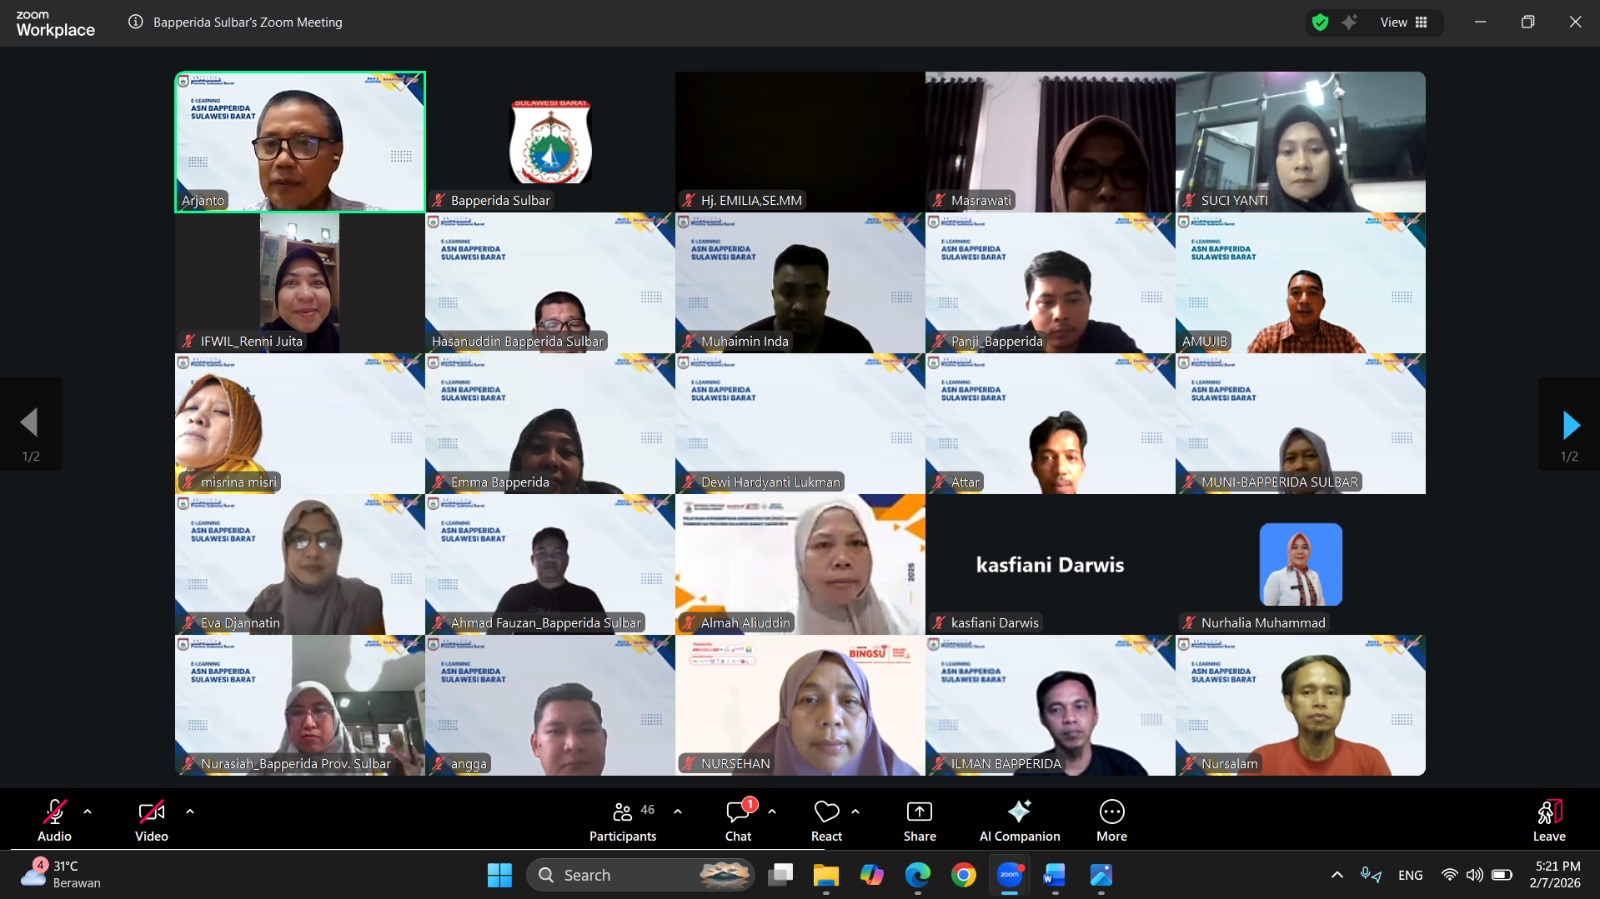The image size is (1600, 899).
Task: Unmute the Audio microphone
Action: [55, 820]
